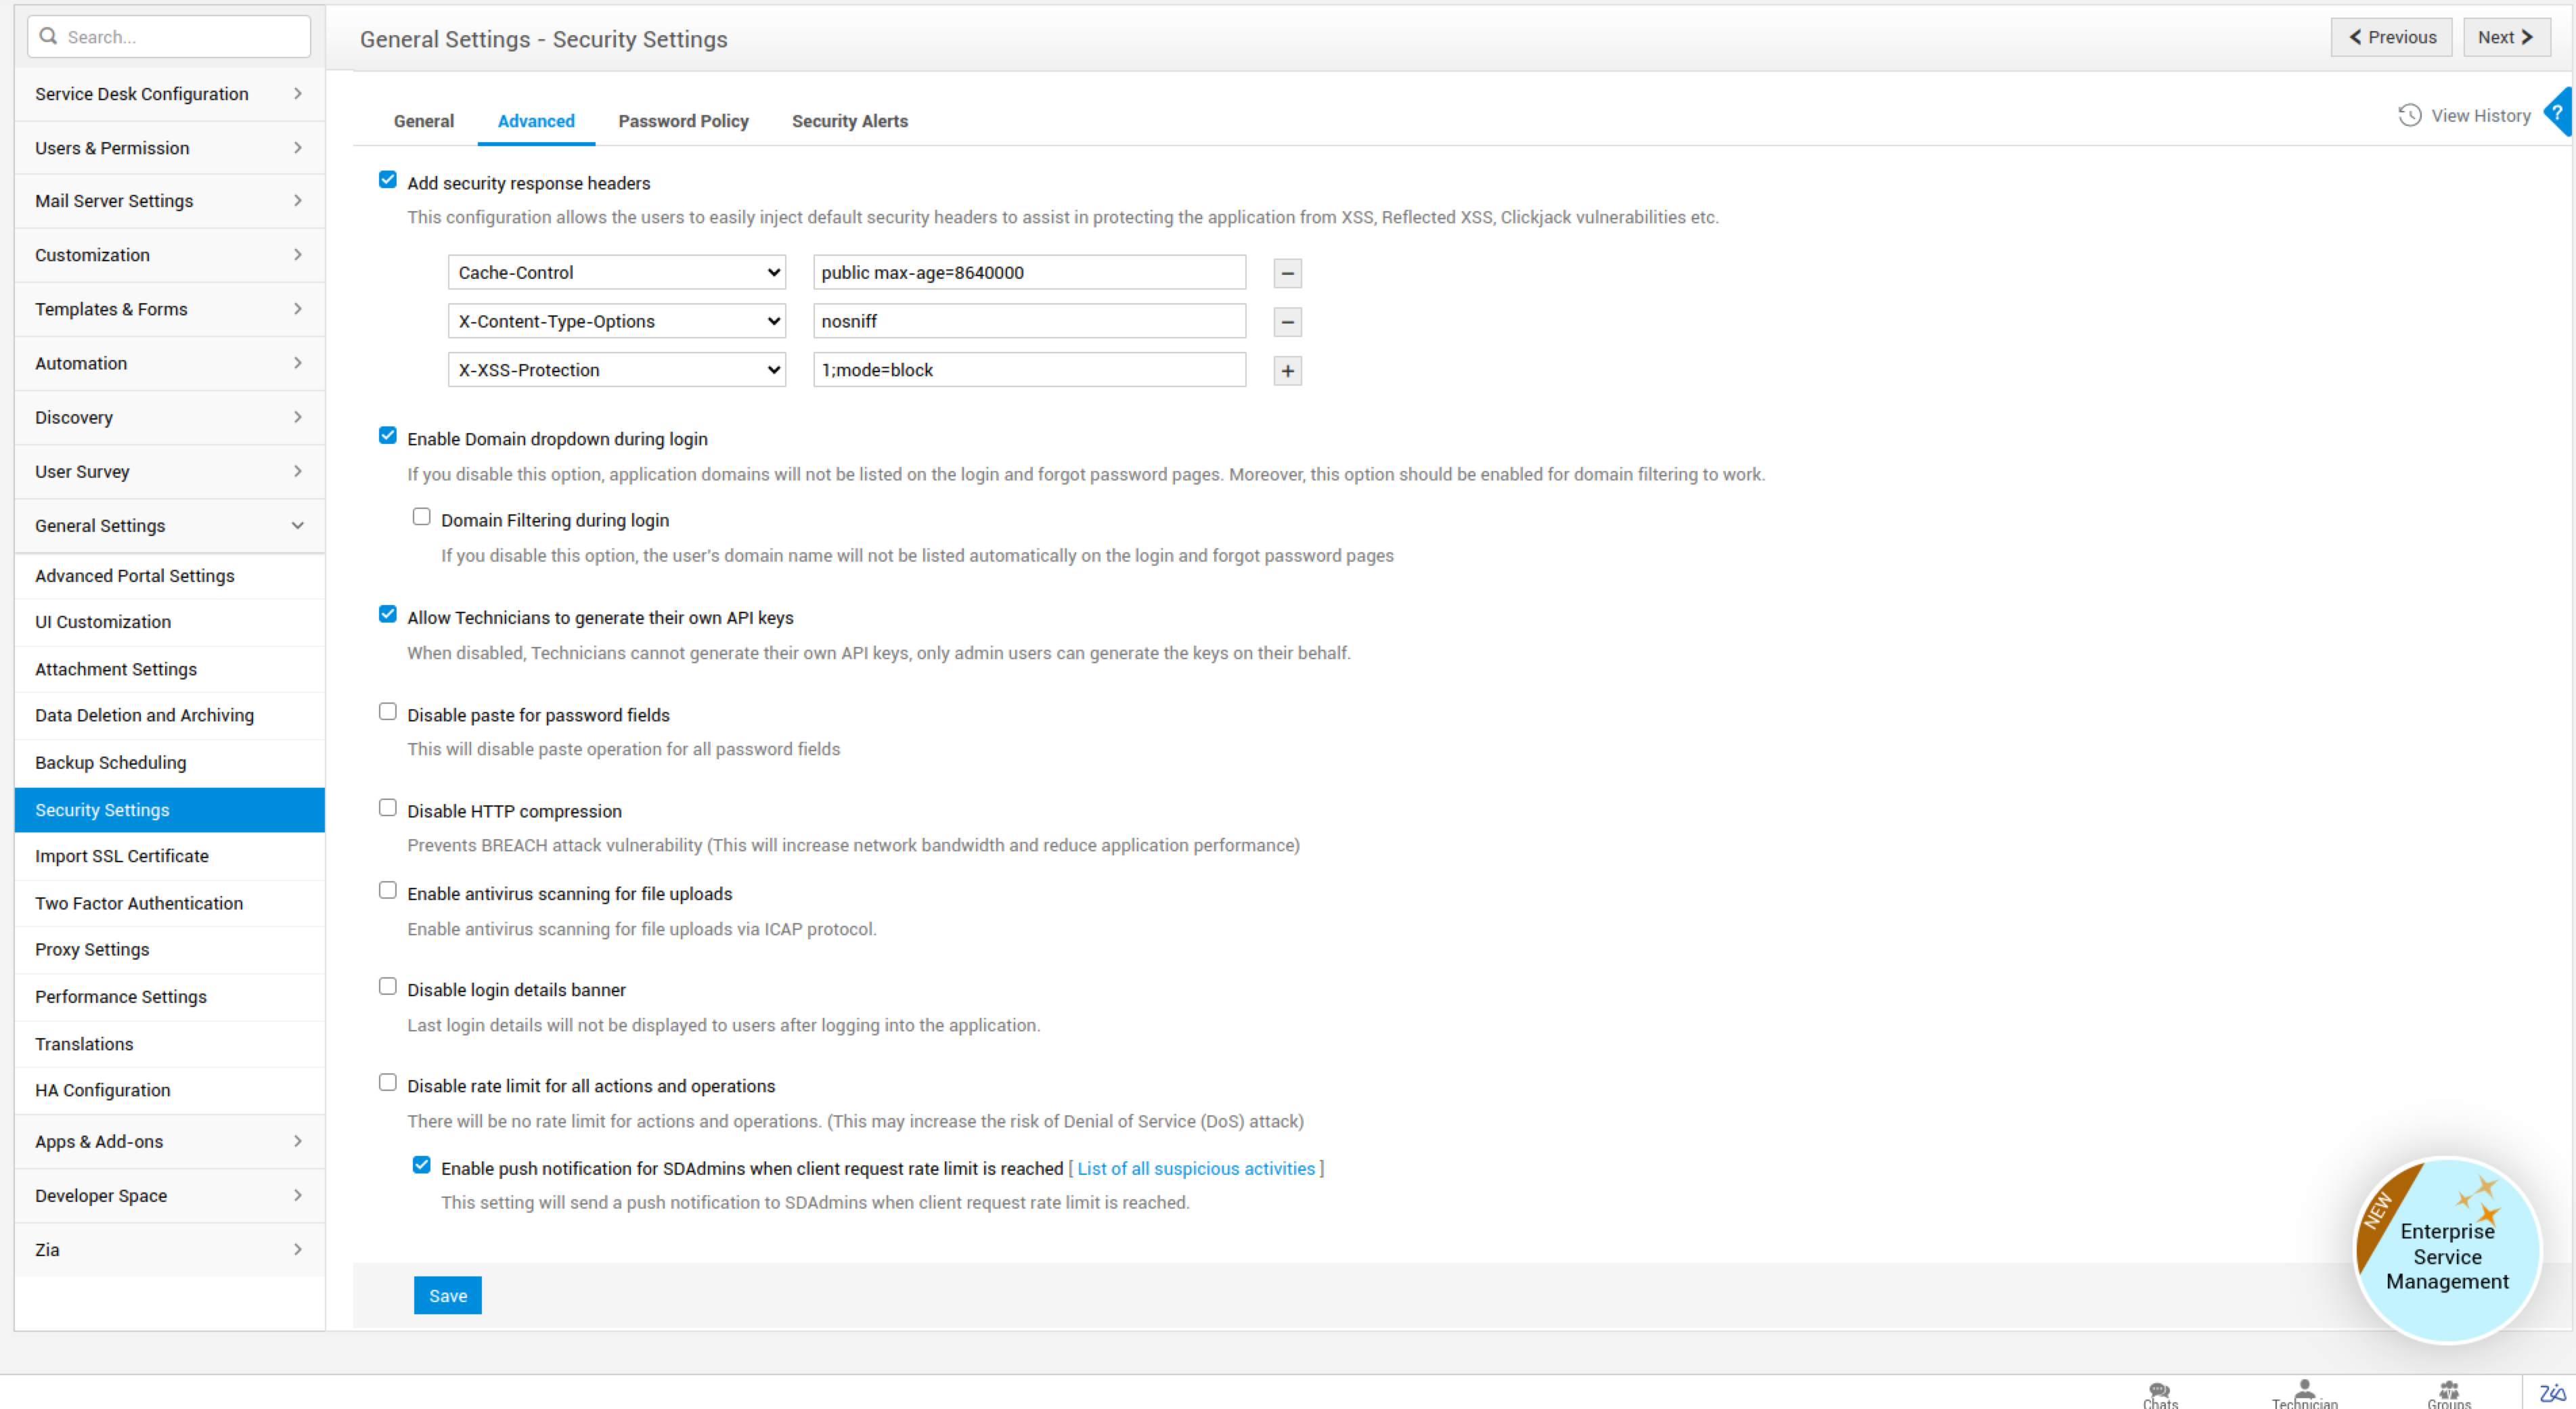Uncheck Add security response headers

click(388, 179)
